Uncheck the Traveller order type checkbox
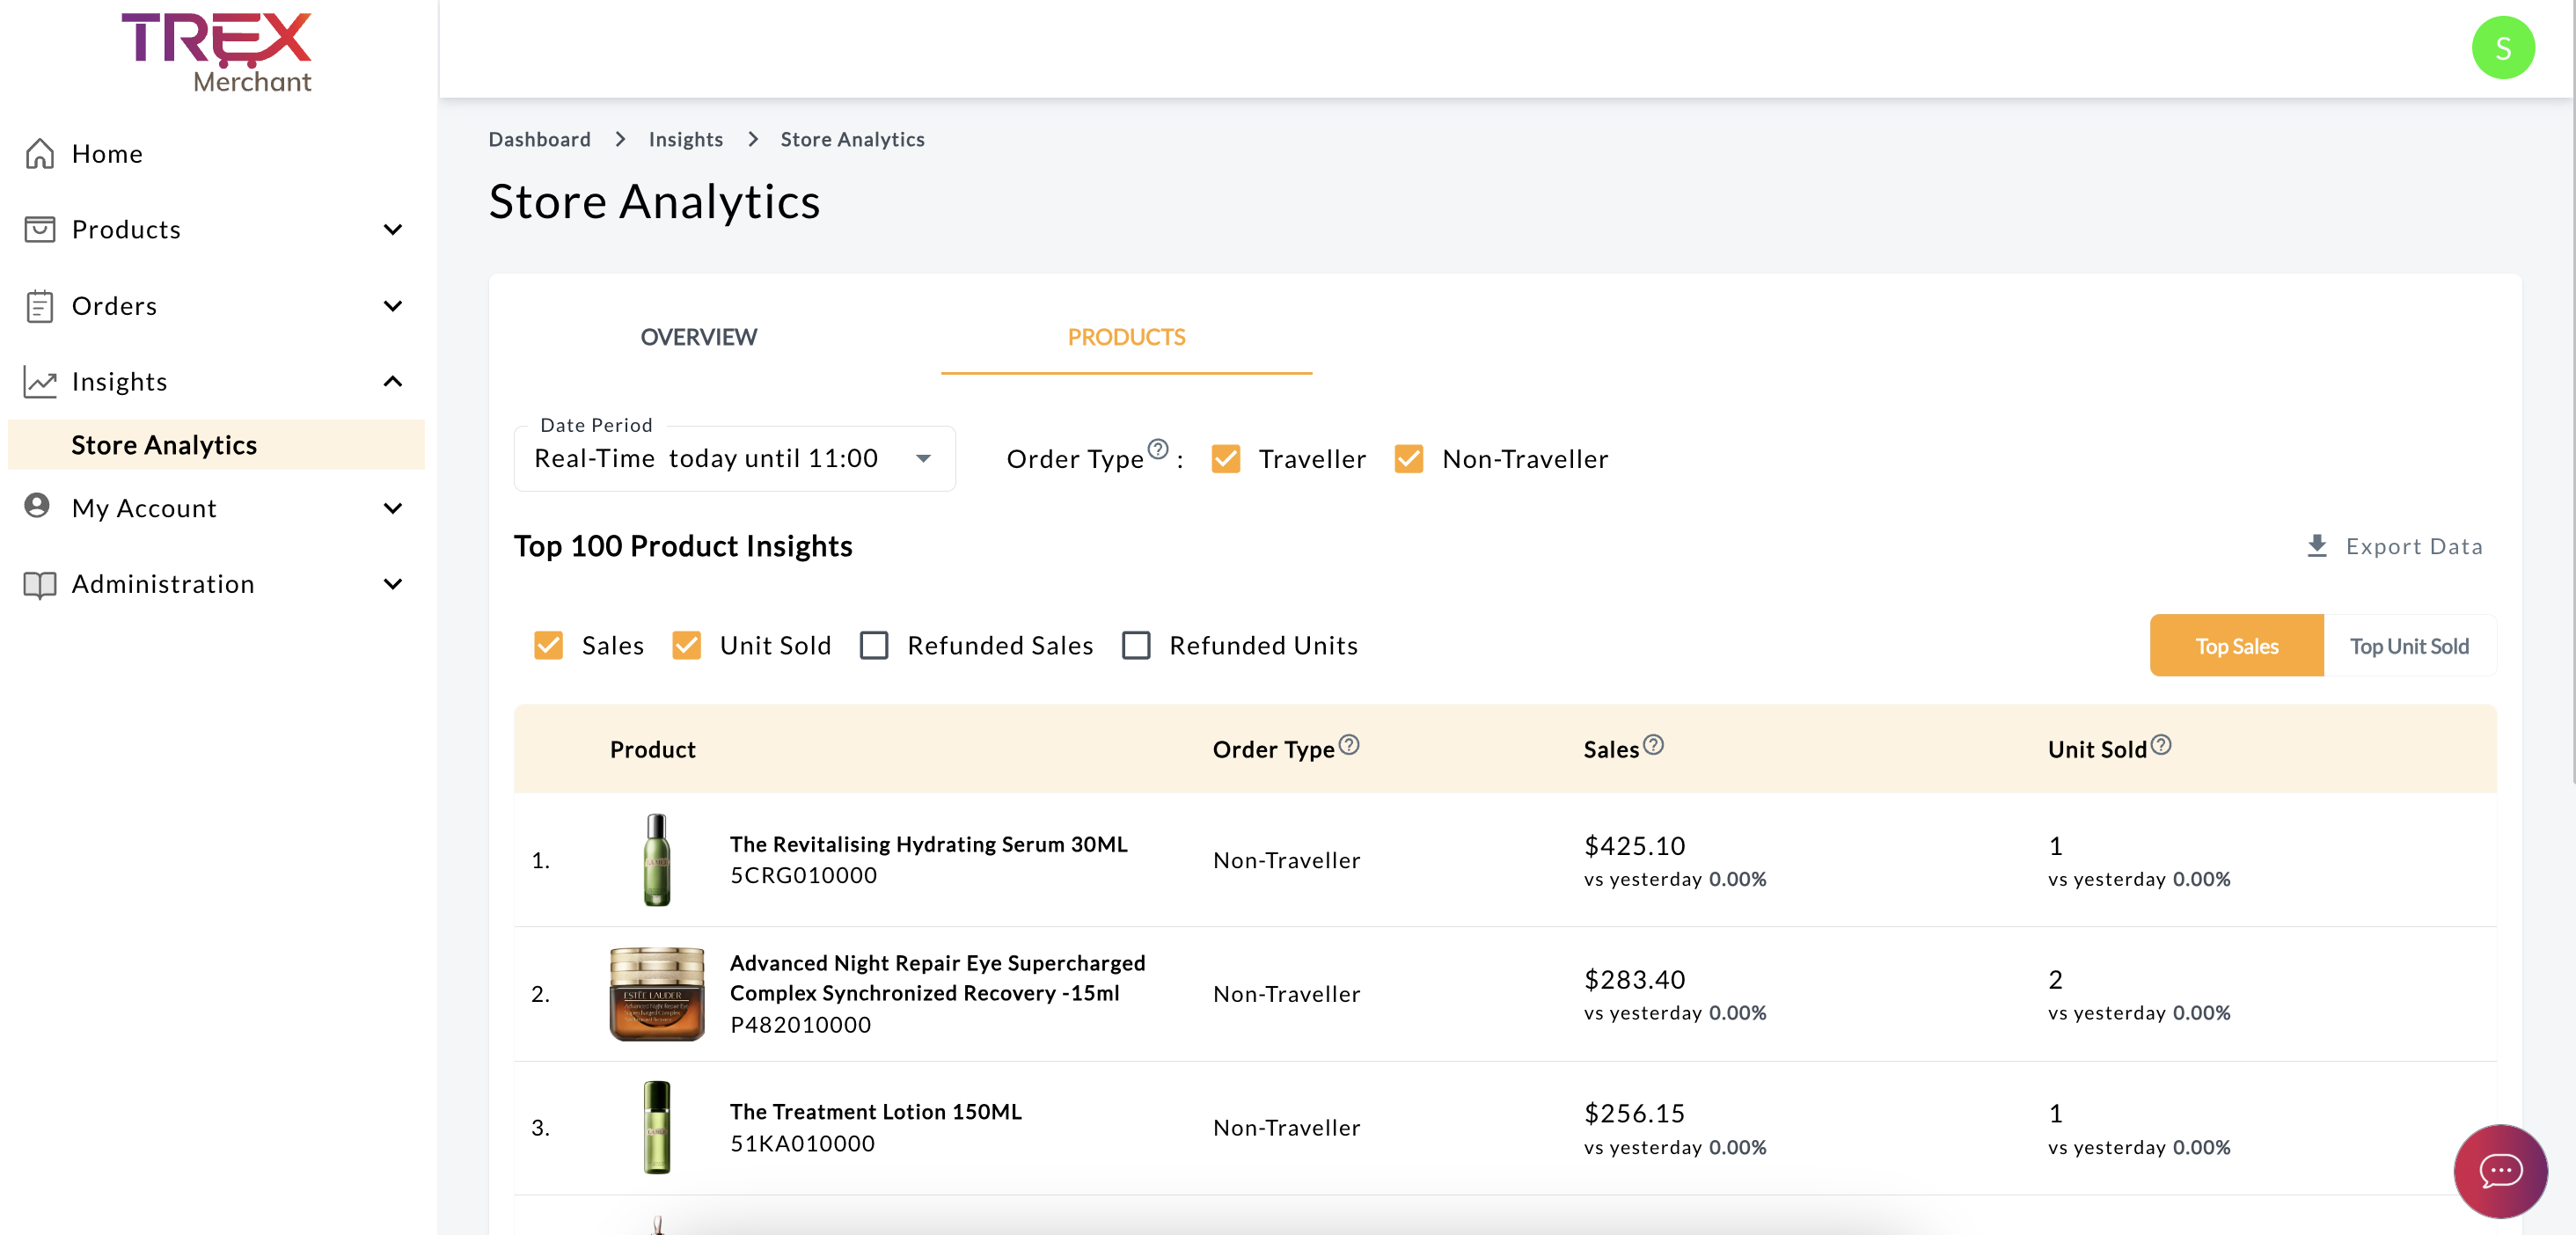Viewport: 2576px width, 1235px height. 1225,459
